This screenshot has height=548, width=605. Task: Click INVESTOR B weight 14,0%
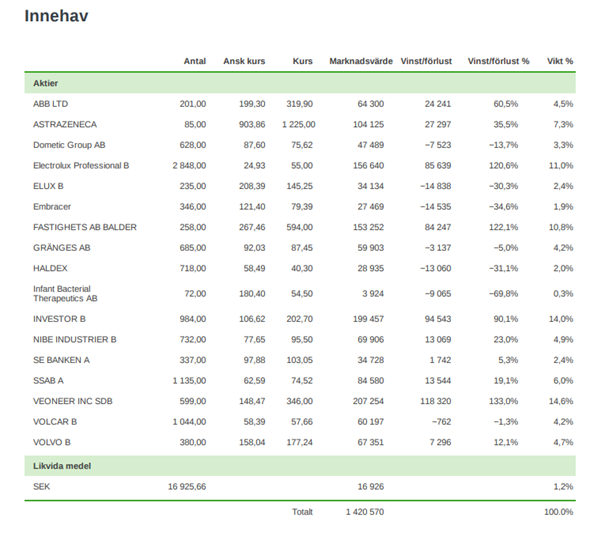pos(561,319)
